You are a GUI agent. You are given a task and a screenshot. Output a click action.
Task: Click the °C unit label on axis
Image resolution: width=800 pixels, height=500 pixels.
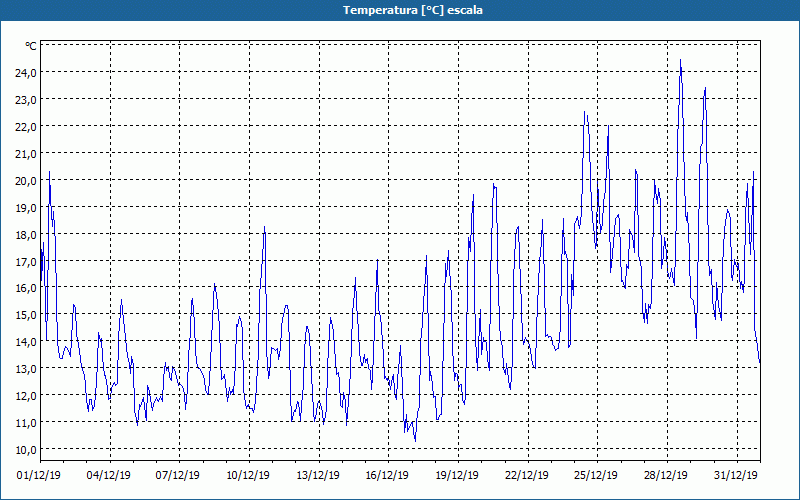[x=31, y=46]
